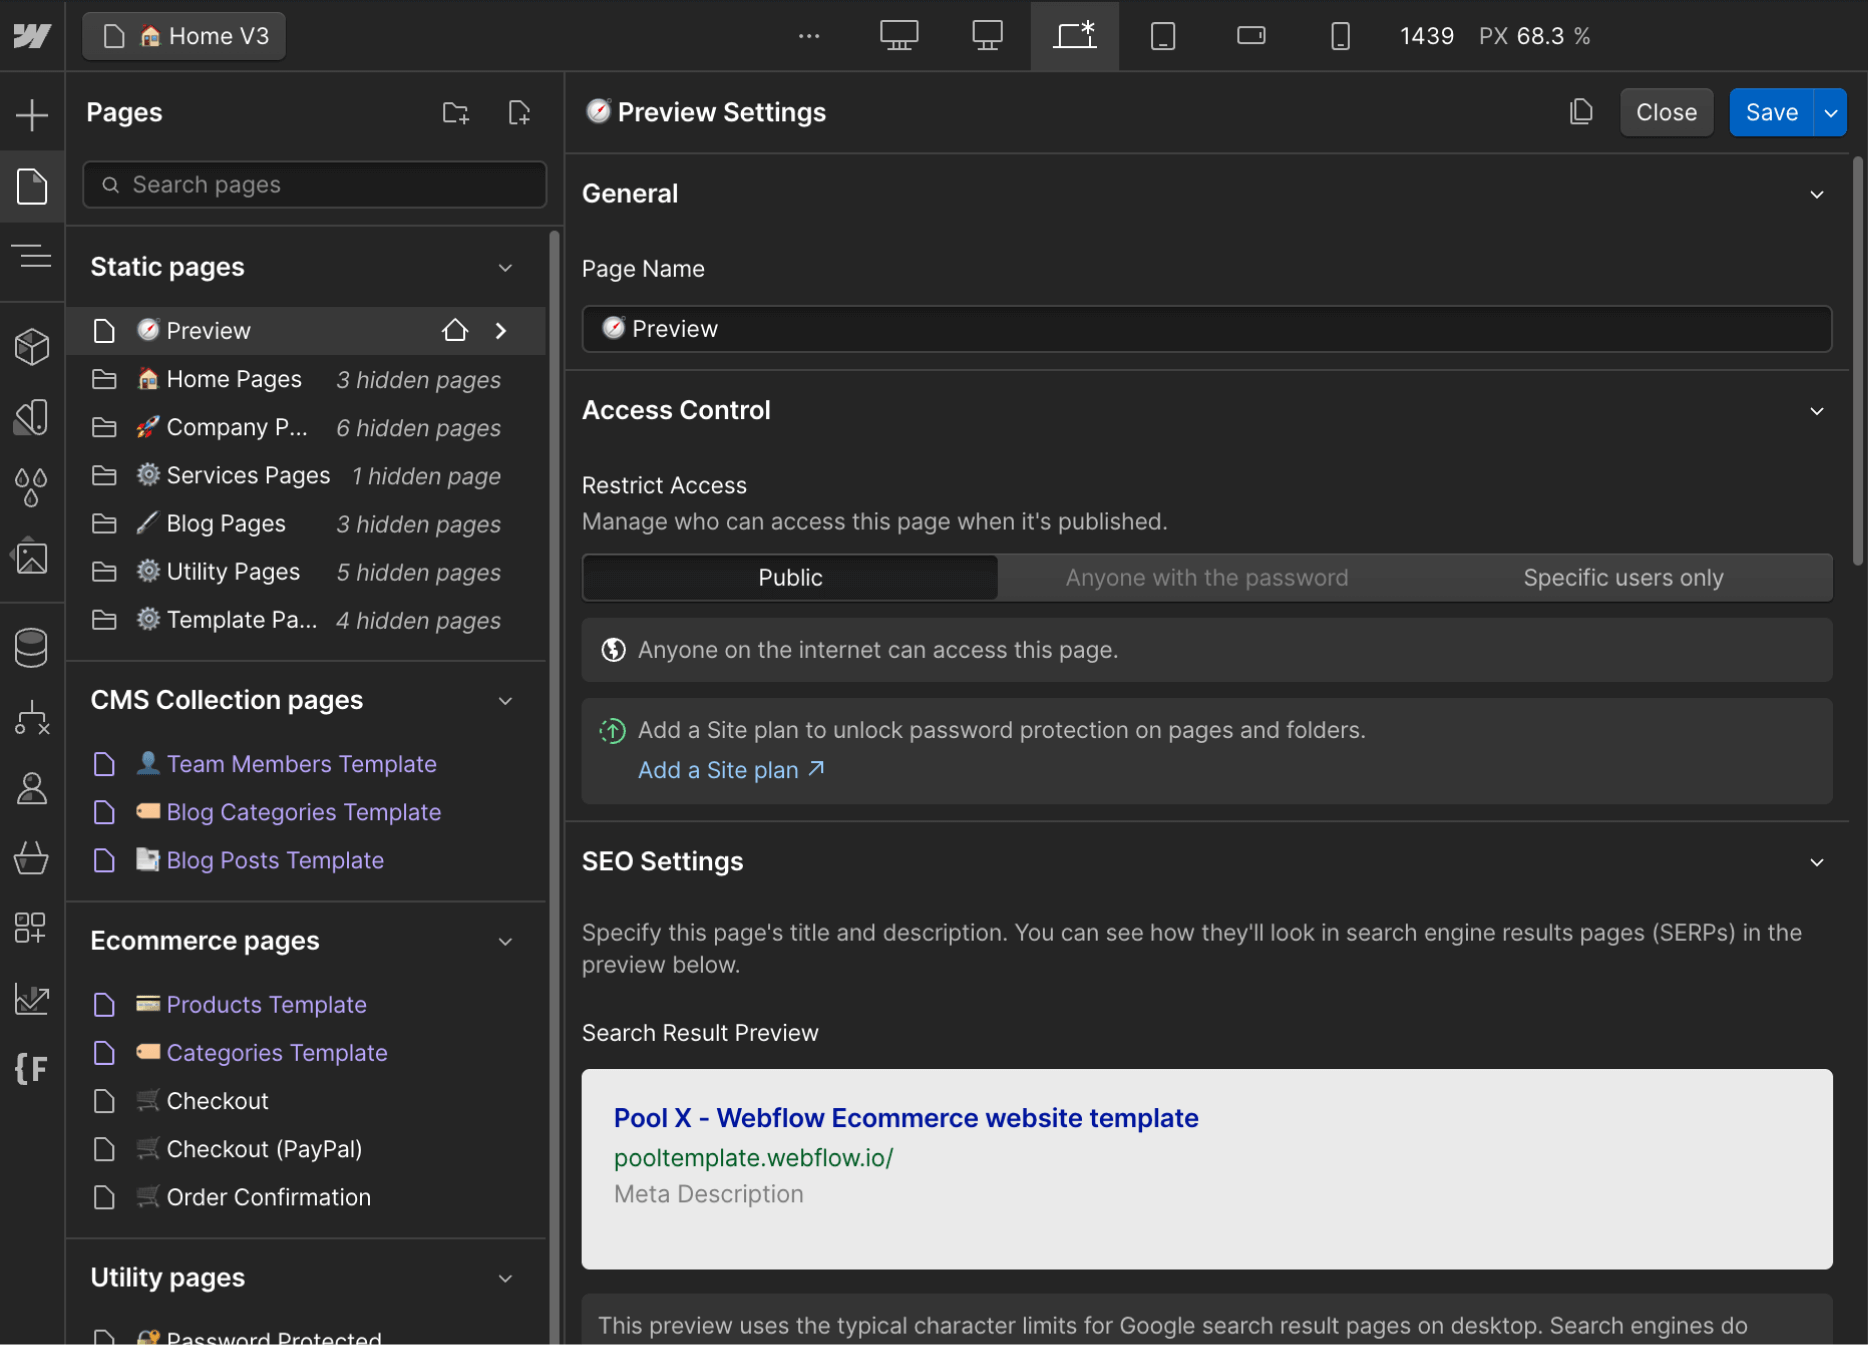Open the Site Users panel
This screenshot has width=1868, height=1345.
click(32, 788)
